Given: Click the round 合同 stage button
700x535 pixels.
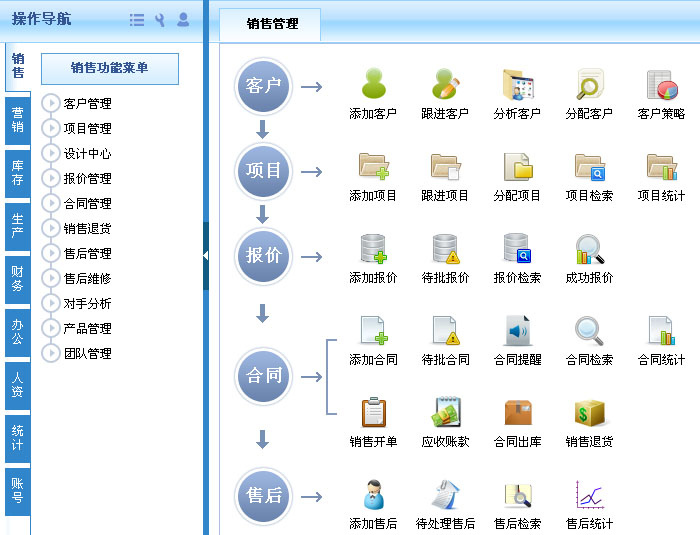Looking at the screenshot, I should click(264, 376).
